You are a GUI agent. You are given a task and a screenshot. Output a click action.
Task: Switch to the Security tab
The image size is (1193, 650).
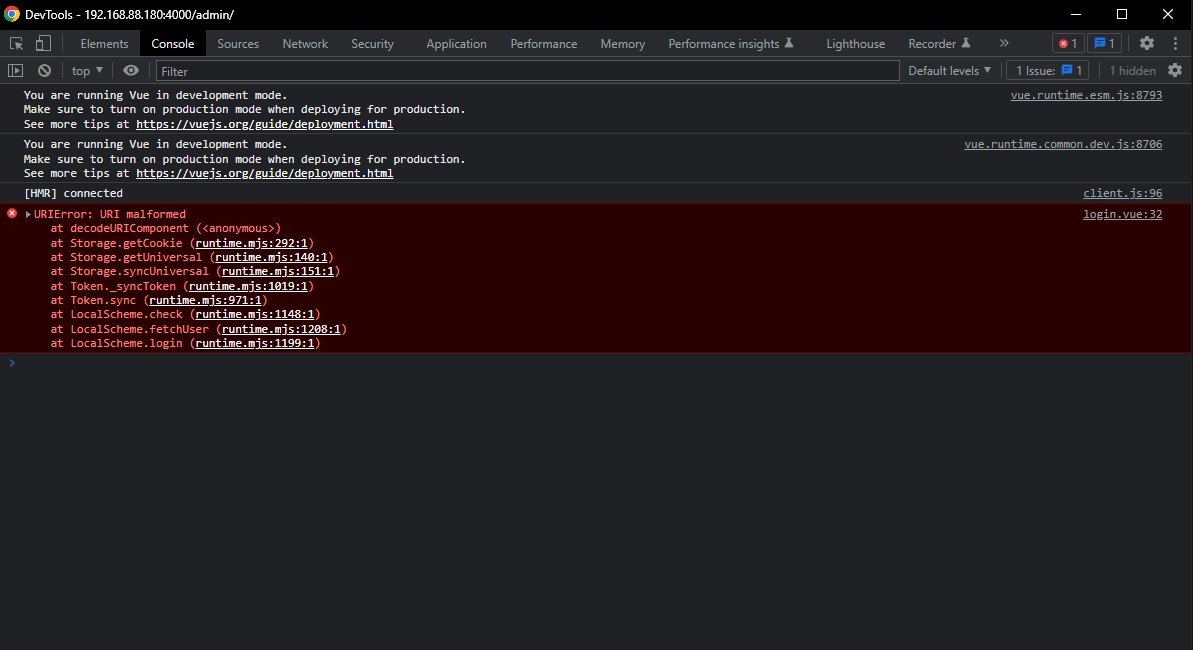[372, 43]
